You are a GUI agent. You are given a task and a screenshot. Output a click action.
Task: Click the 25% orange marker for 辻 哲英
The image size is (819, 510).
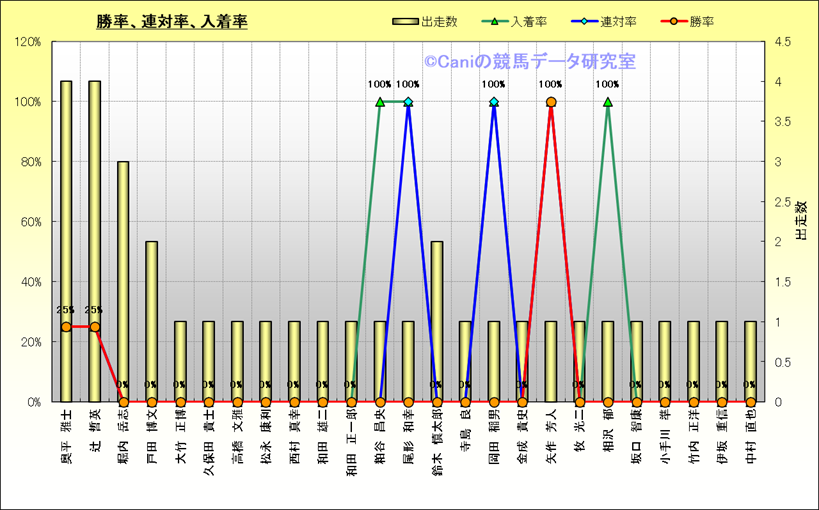tap(95, 327)
